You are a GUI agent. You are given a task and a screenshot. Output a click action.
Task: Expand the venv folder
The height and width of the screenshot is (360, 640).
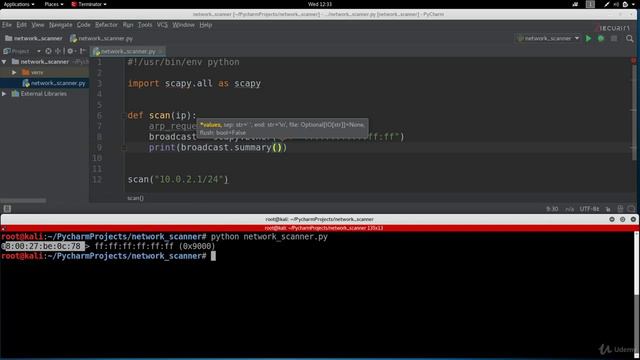[x=14, y=72]
